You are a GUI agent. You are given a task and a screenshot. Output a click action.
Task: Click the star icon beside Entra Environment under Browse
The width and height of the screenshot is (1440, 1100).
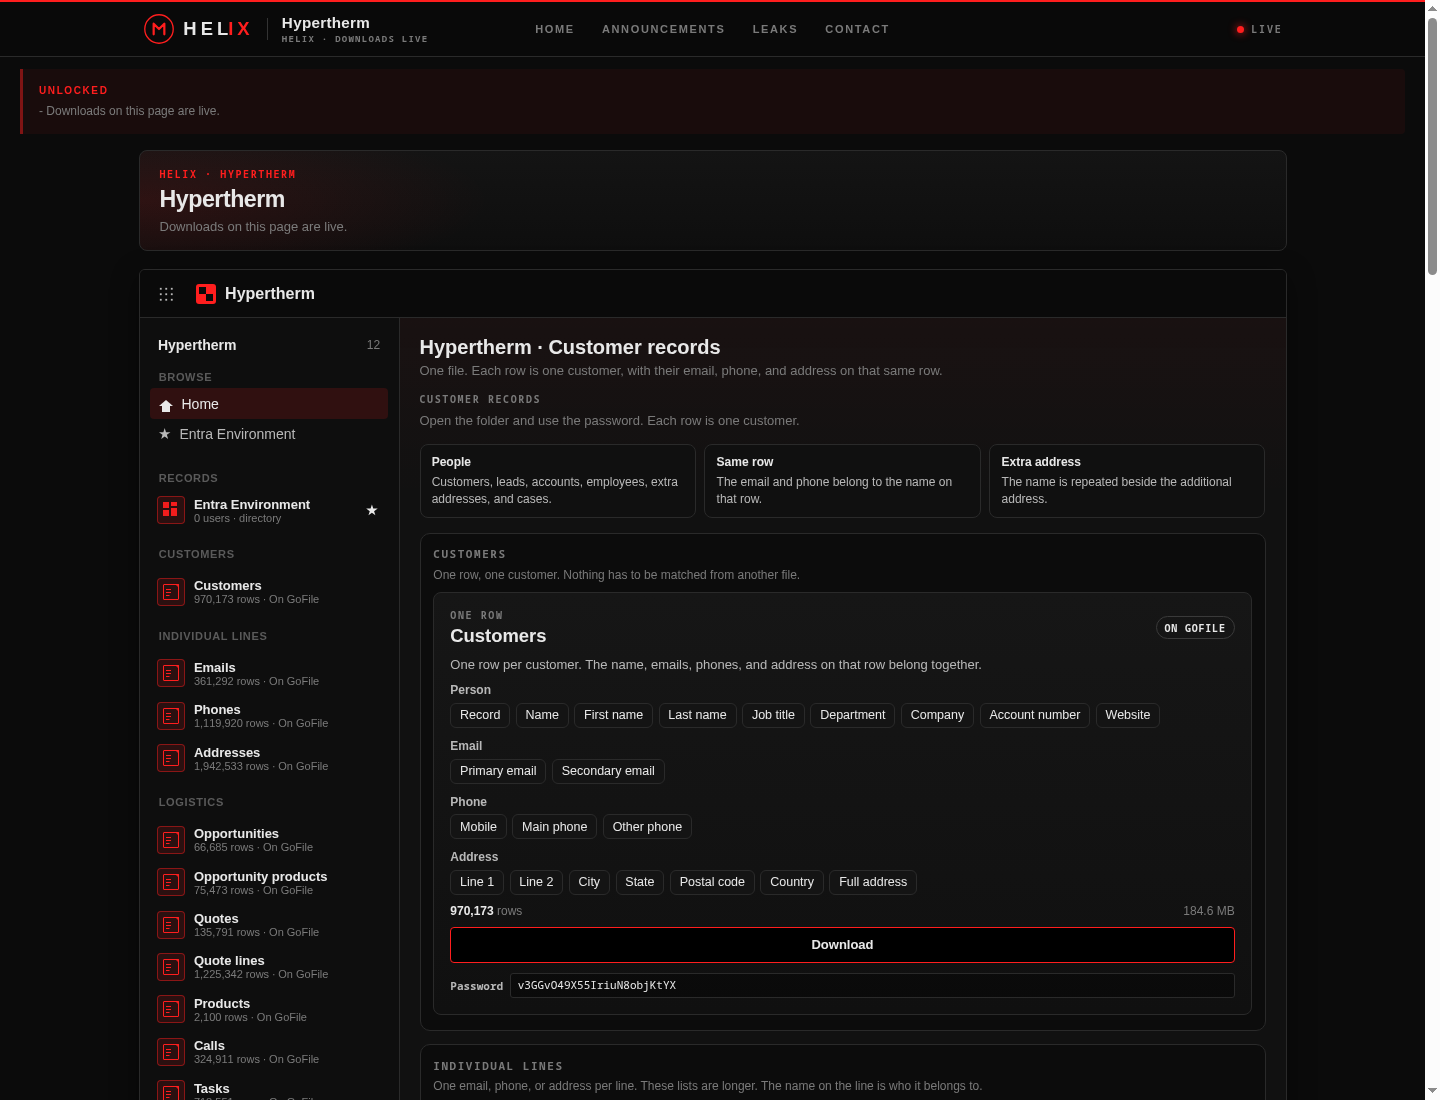coord(165,434)
